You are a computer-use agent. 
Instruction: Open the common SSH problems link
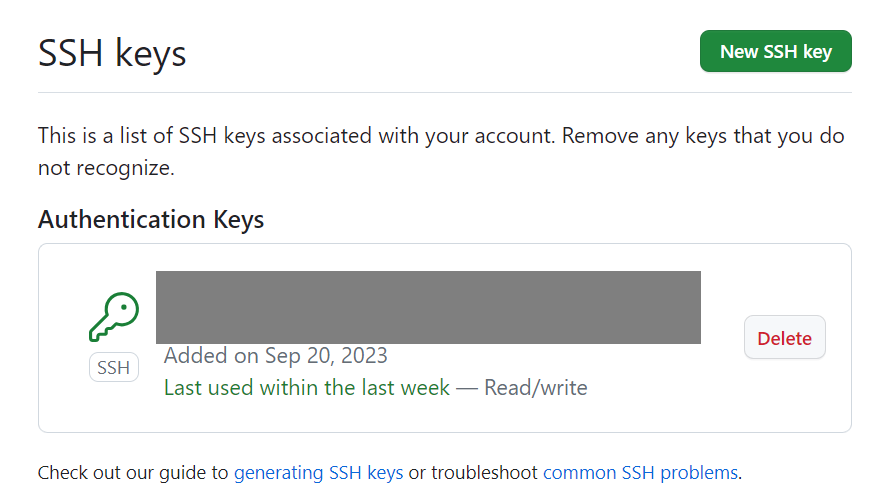coord(640,472)
